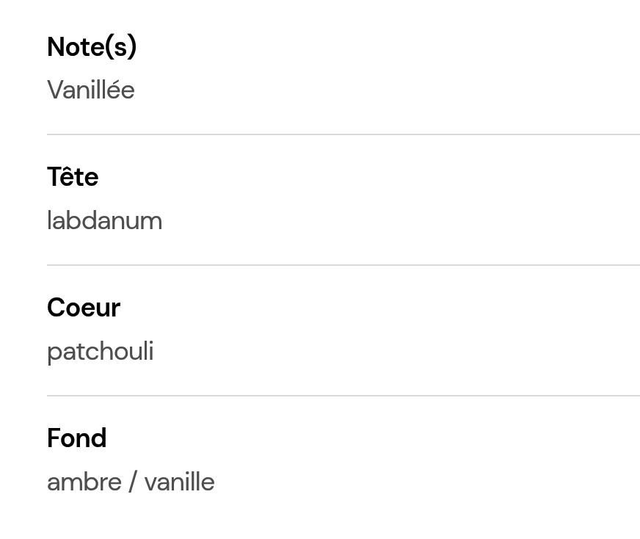
Task: Select the ambre / vanille base note text
Action: (x=131, y=482)
